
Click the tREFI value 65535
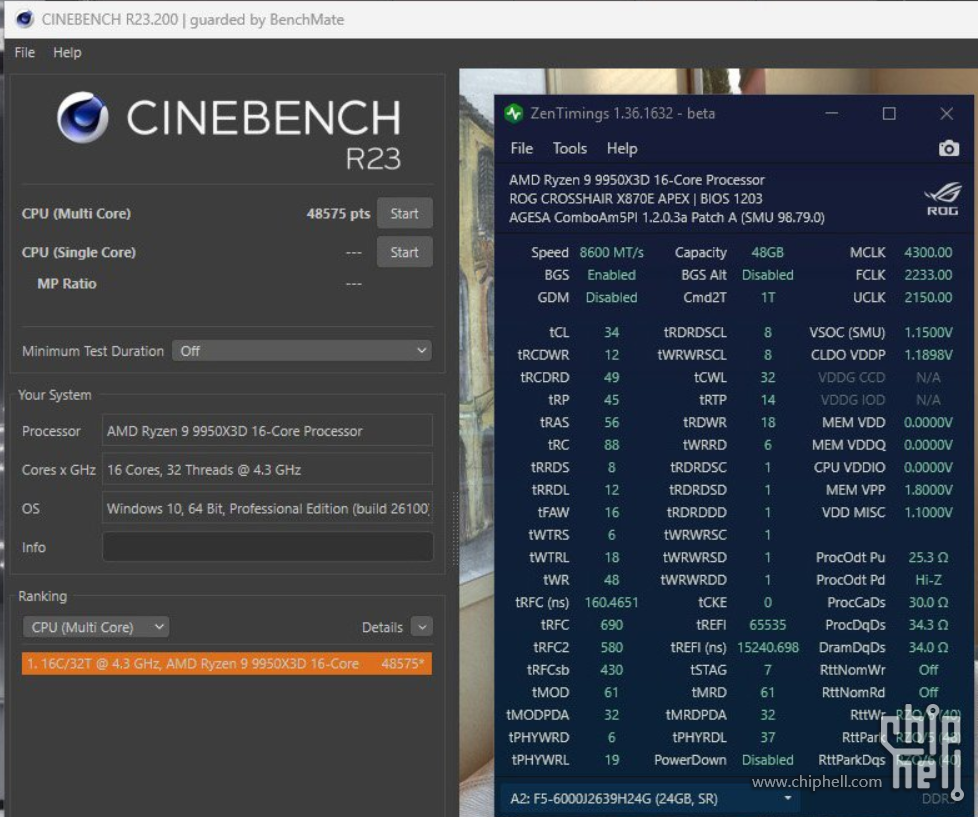[767, 625]
